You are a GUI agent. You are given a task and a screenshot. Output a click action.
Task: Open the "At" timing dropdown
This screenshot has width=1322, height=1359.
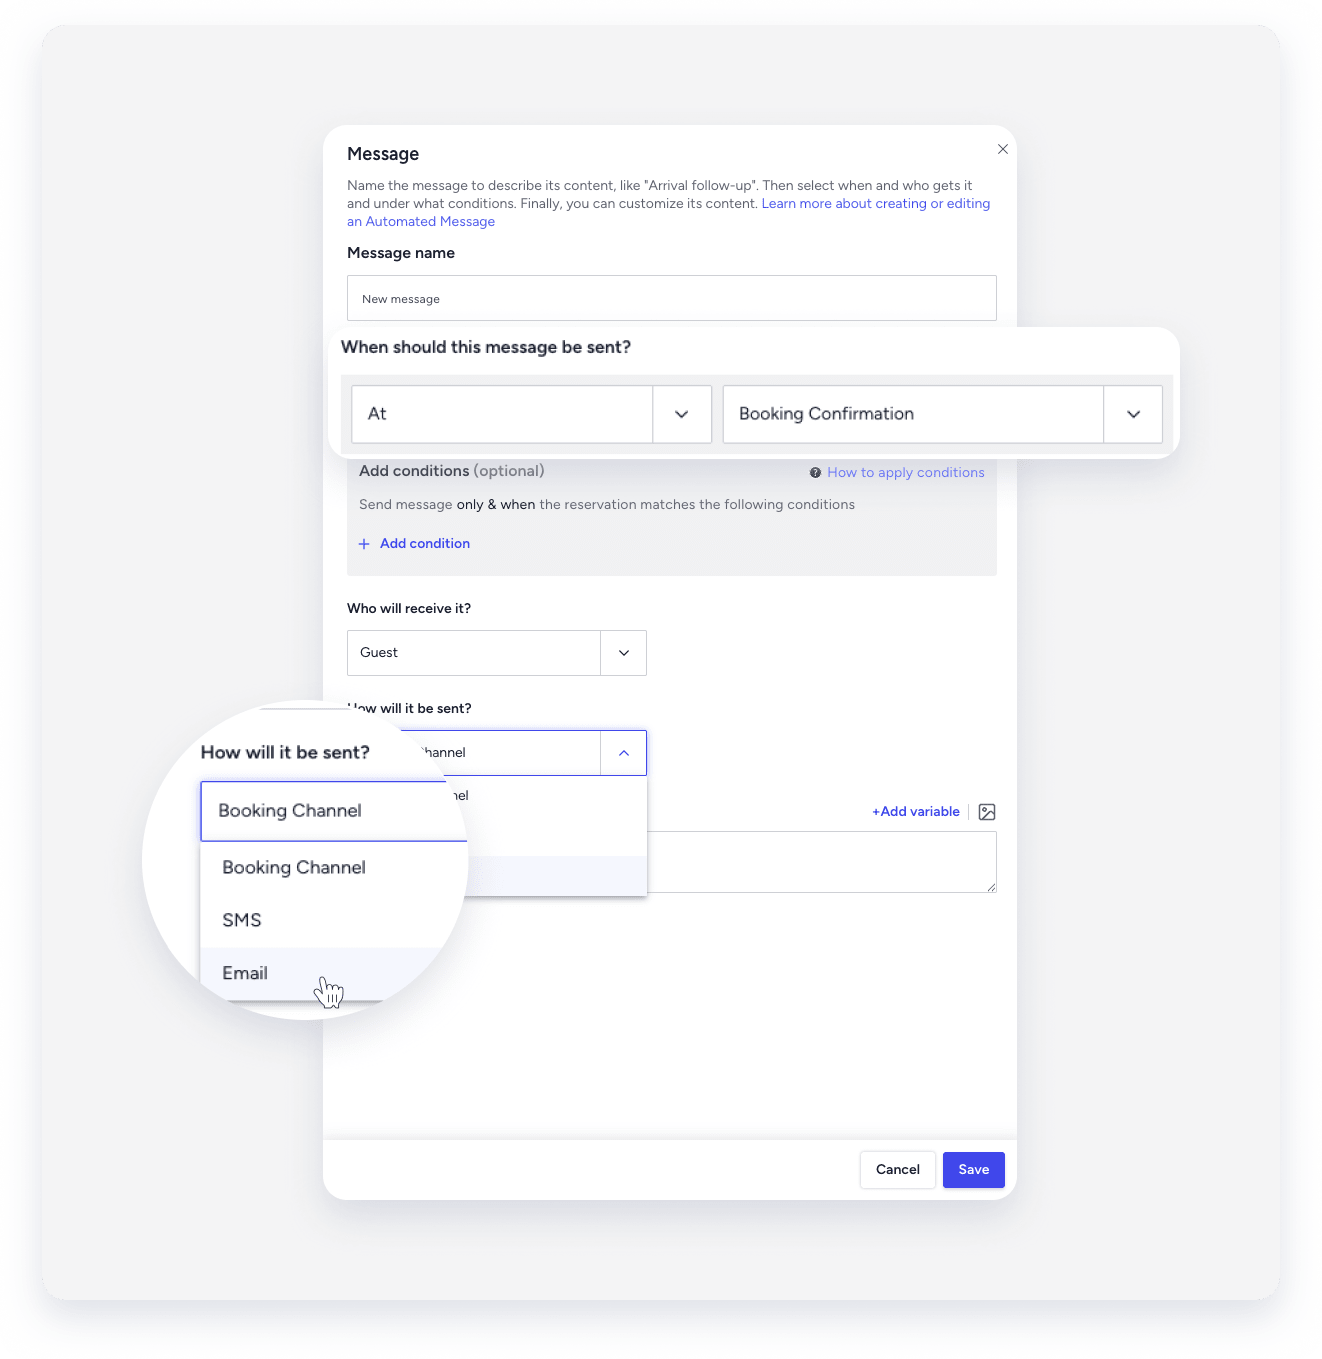681,414
